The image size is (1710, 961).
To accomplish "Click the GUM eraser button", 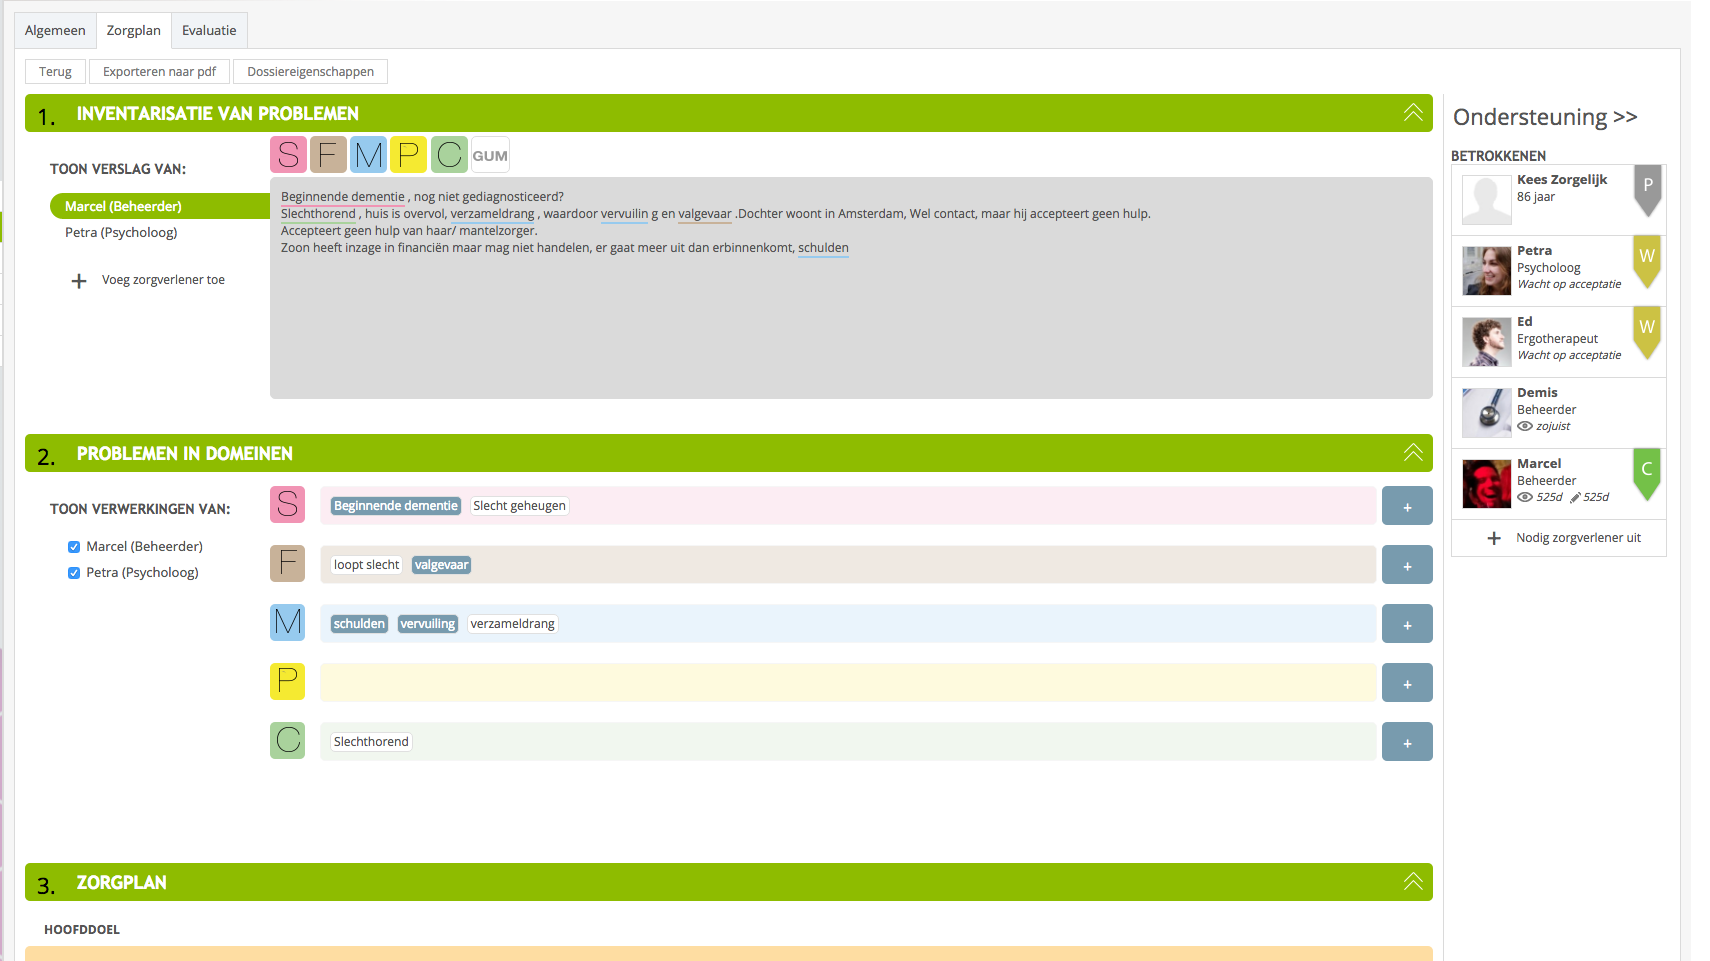I will pyautogui.click(x=490, y=156).
